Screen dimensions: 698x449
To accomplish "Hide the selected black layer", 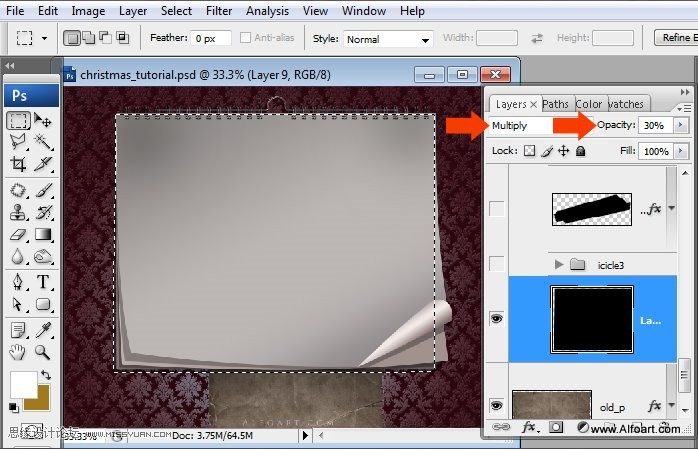I will pyautogui.click(x=496, y=318).
